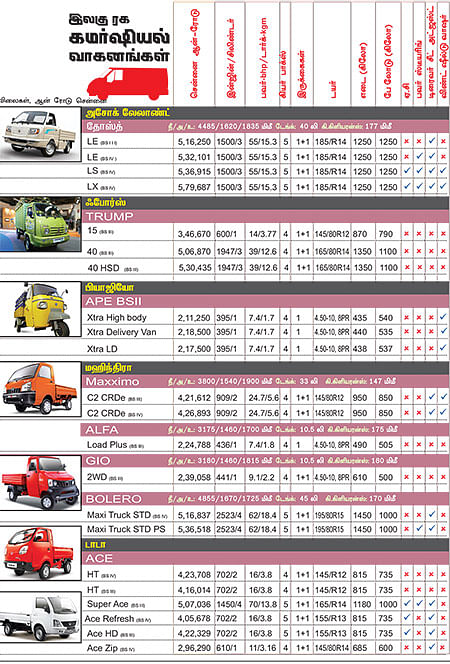Viewport: 450px width, 664px height.
Task: Click the கமர்ஷியல் title text
Action: pyautogui.click(x=120, y=38)
